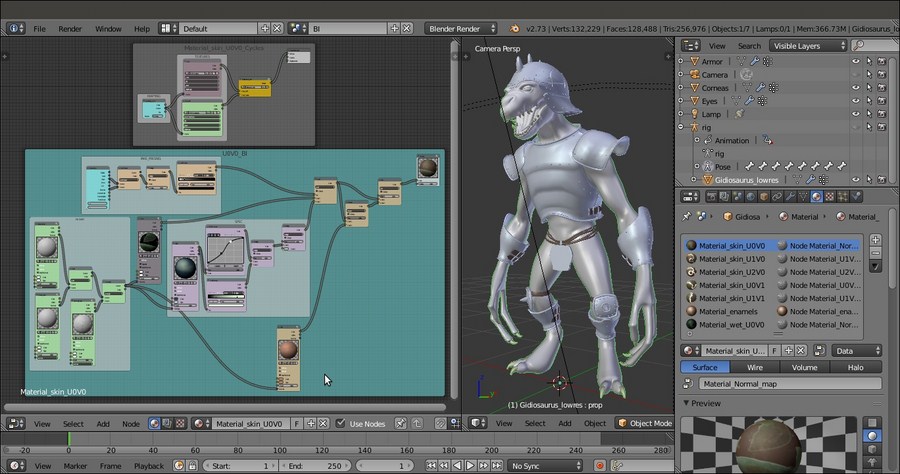Image resolution: width=900 pixels, height=474 pixels.
Task: Hide the Armor object with eye icon
Action: [856, 61]
